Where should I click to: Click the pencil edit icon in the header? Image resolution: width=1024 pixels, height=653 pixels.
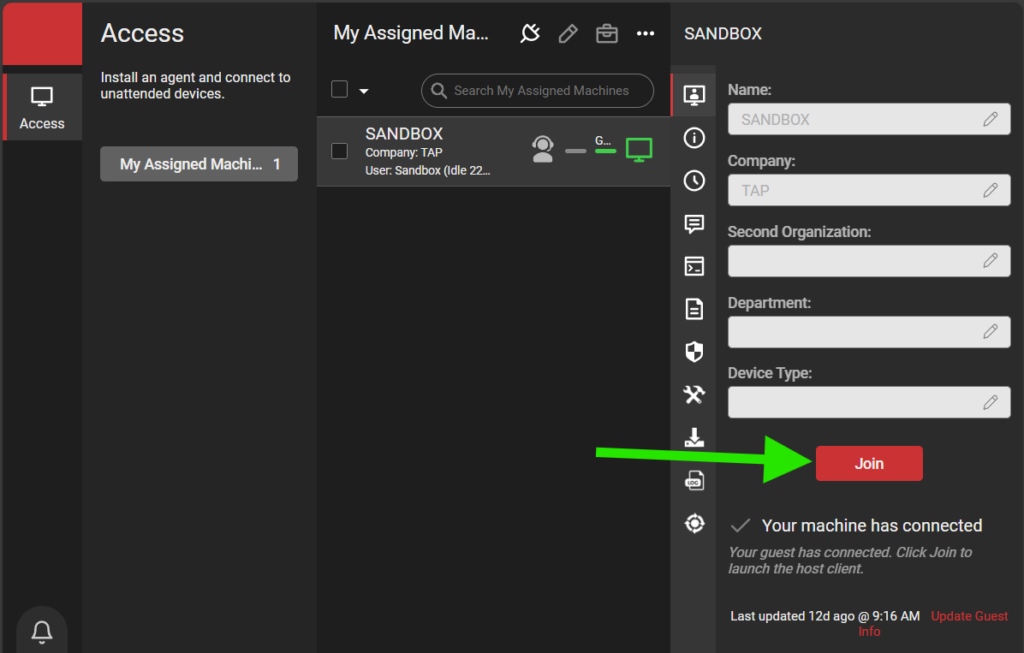pyautogui.click(x=568, y=33)
